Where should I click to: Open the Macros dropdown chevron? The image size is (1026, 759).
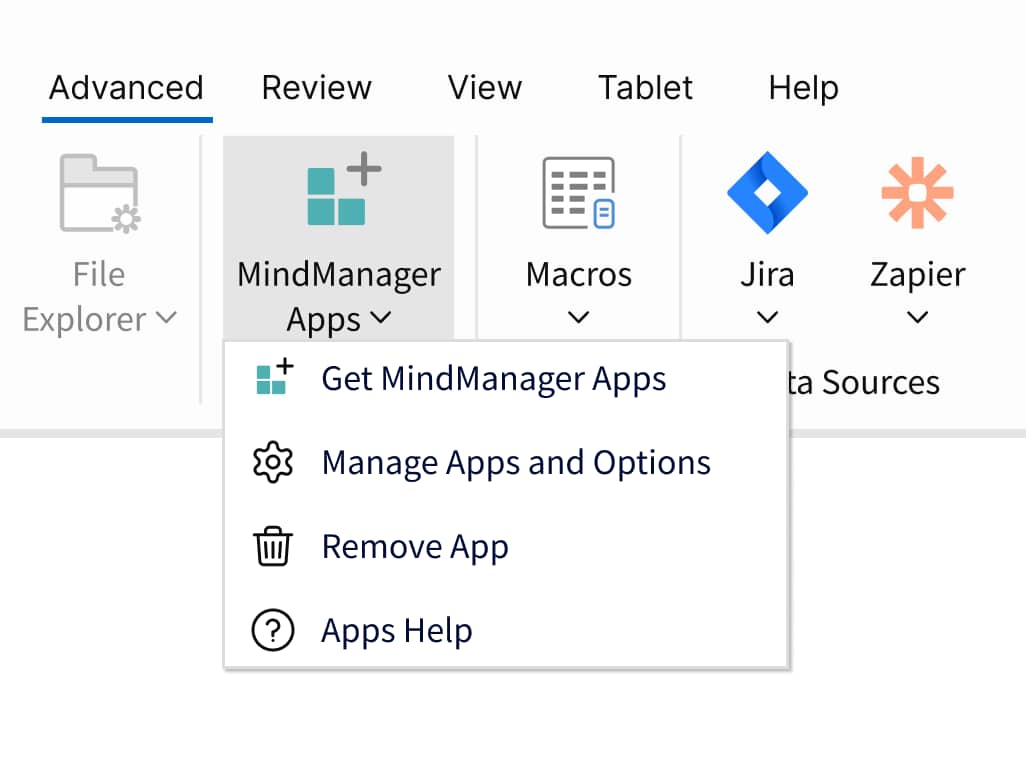578,318
